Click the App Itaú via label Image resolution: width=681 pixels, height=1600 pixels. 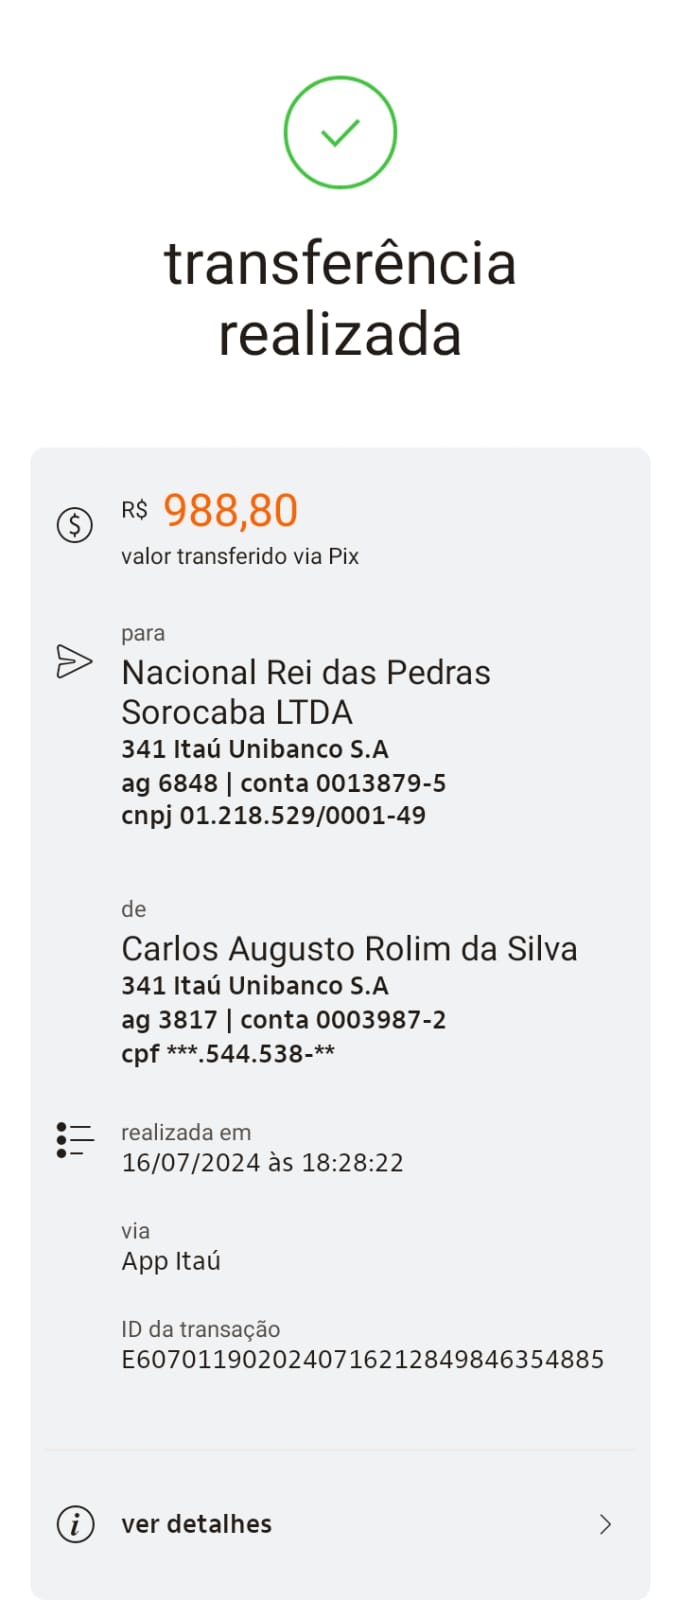[170, 1261]
